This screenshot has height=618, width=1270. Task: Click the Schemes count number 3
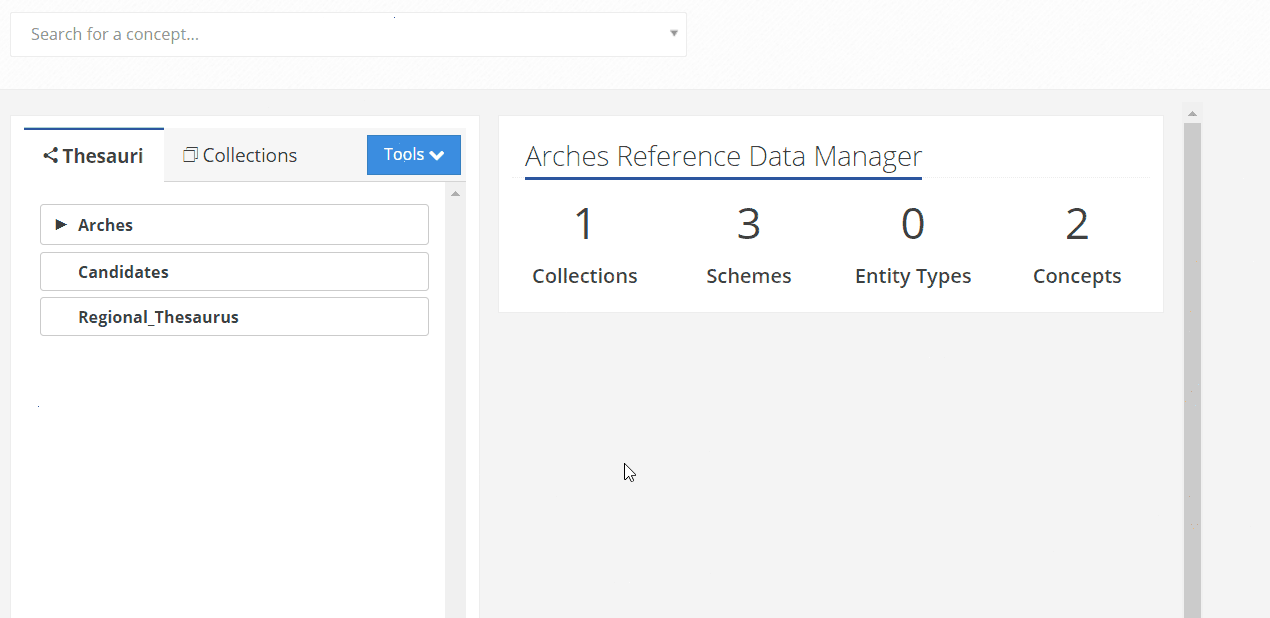point(748,224)
